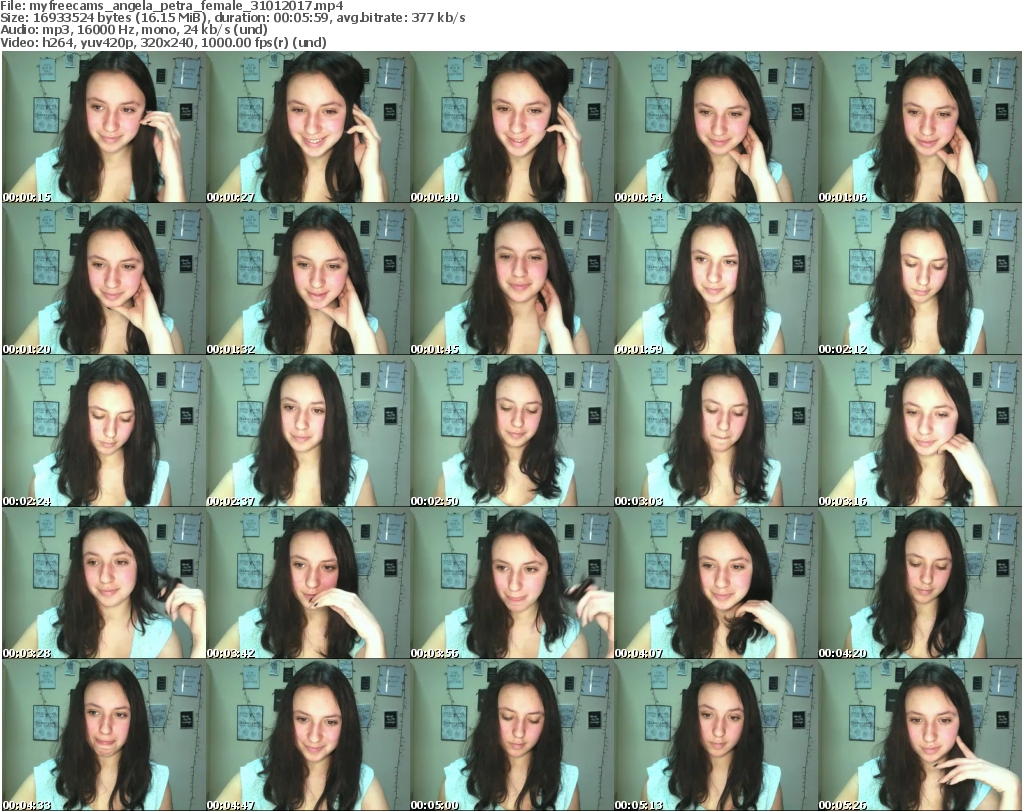Click the 00:00:40 preview frame

pyautogui.click(x=511, y=127)
